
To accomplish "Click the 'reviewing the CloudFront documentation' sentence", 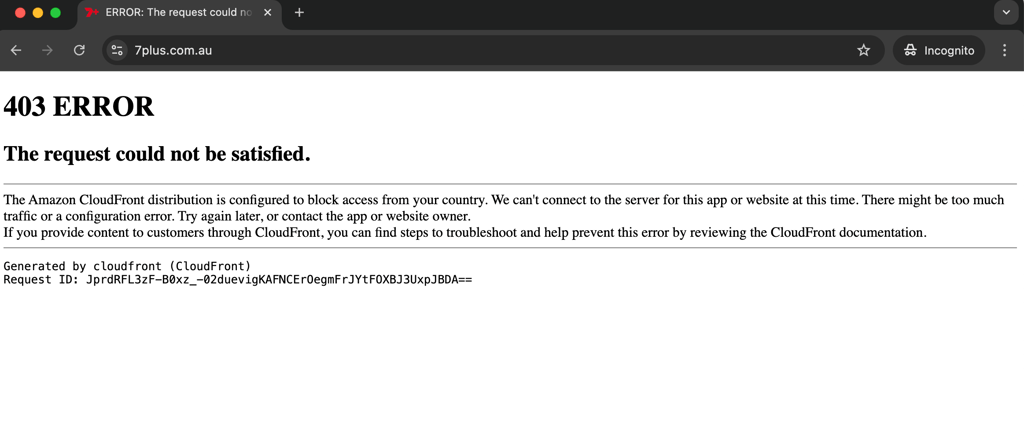I will point(465,233).
